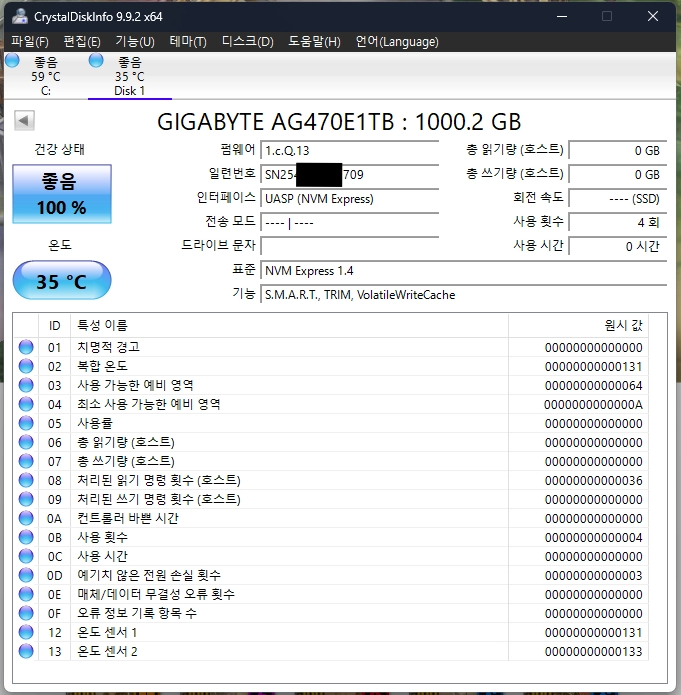Click status orb for 0D 예기치 않은 전원 손실 횟수
The width and height of the screenshot is (681, 695).
pyautogui.click(x=26, y=575)
